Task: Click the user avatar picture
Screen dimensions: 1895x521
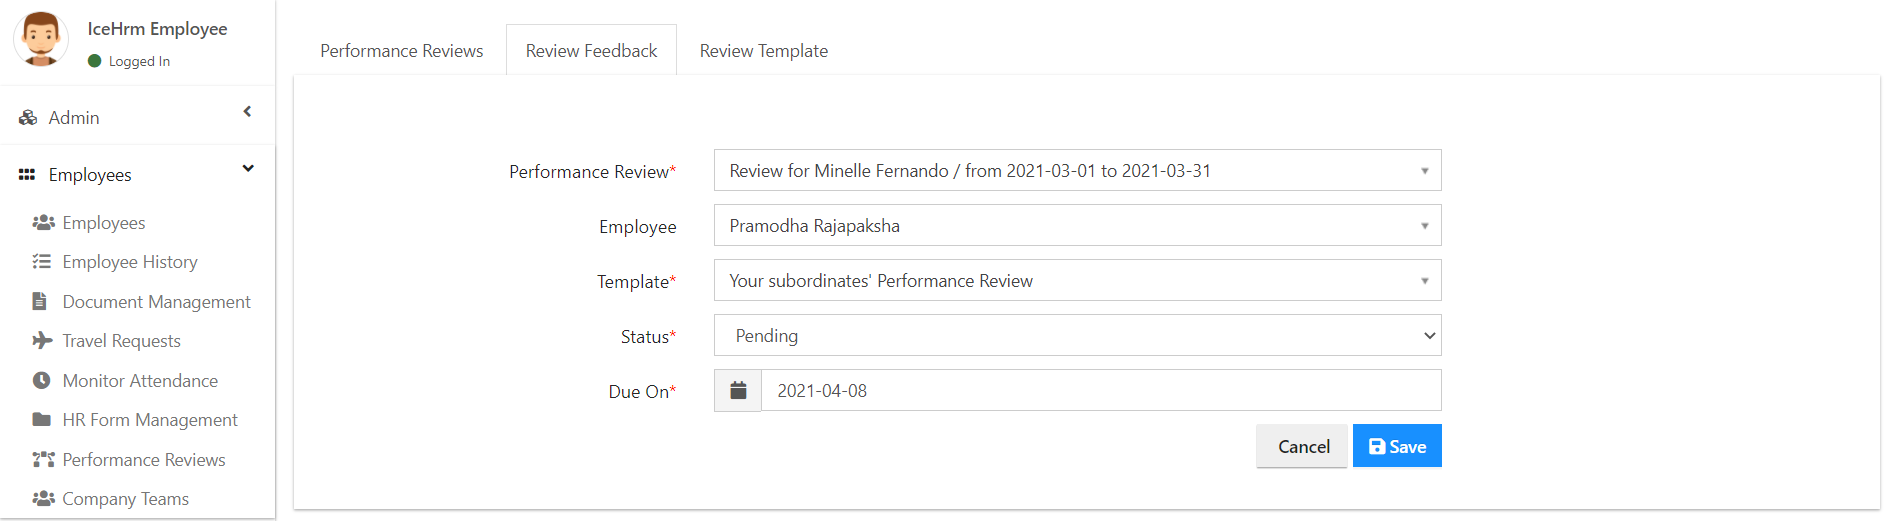Action: 41,39
